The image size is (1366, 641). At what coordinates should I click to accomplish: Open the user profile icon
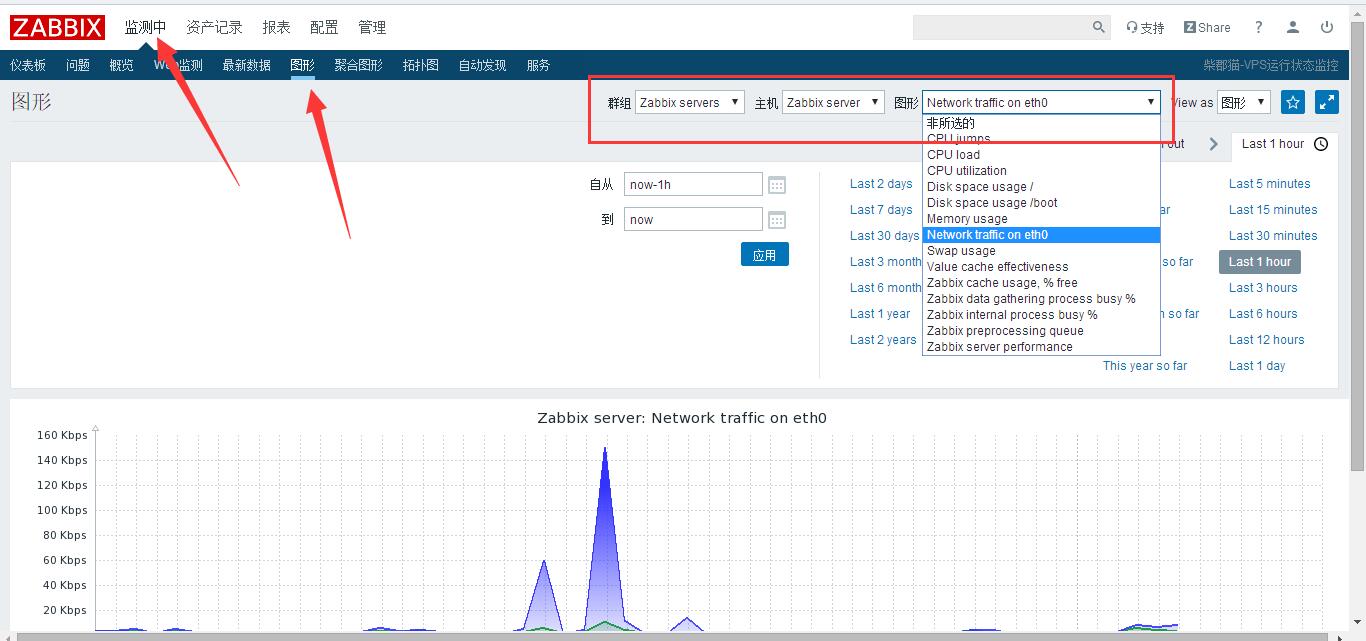point(1293,27)
